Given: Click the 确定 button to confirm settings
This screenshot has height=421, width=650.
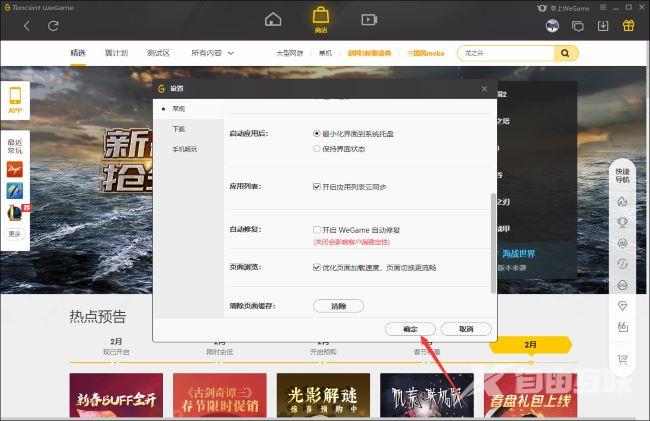Looking at the screenshot, I should coord(410,328).
